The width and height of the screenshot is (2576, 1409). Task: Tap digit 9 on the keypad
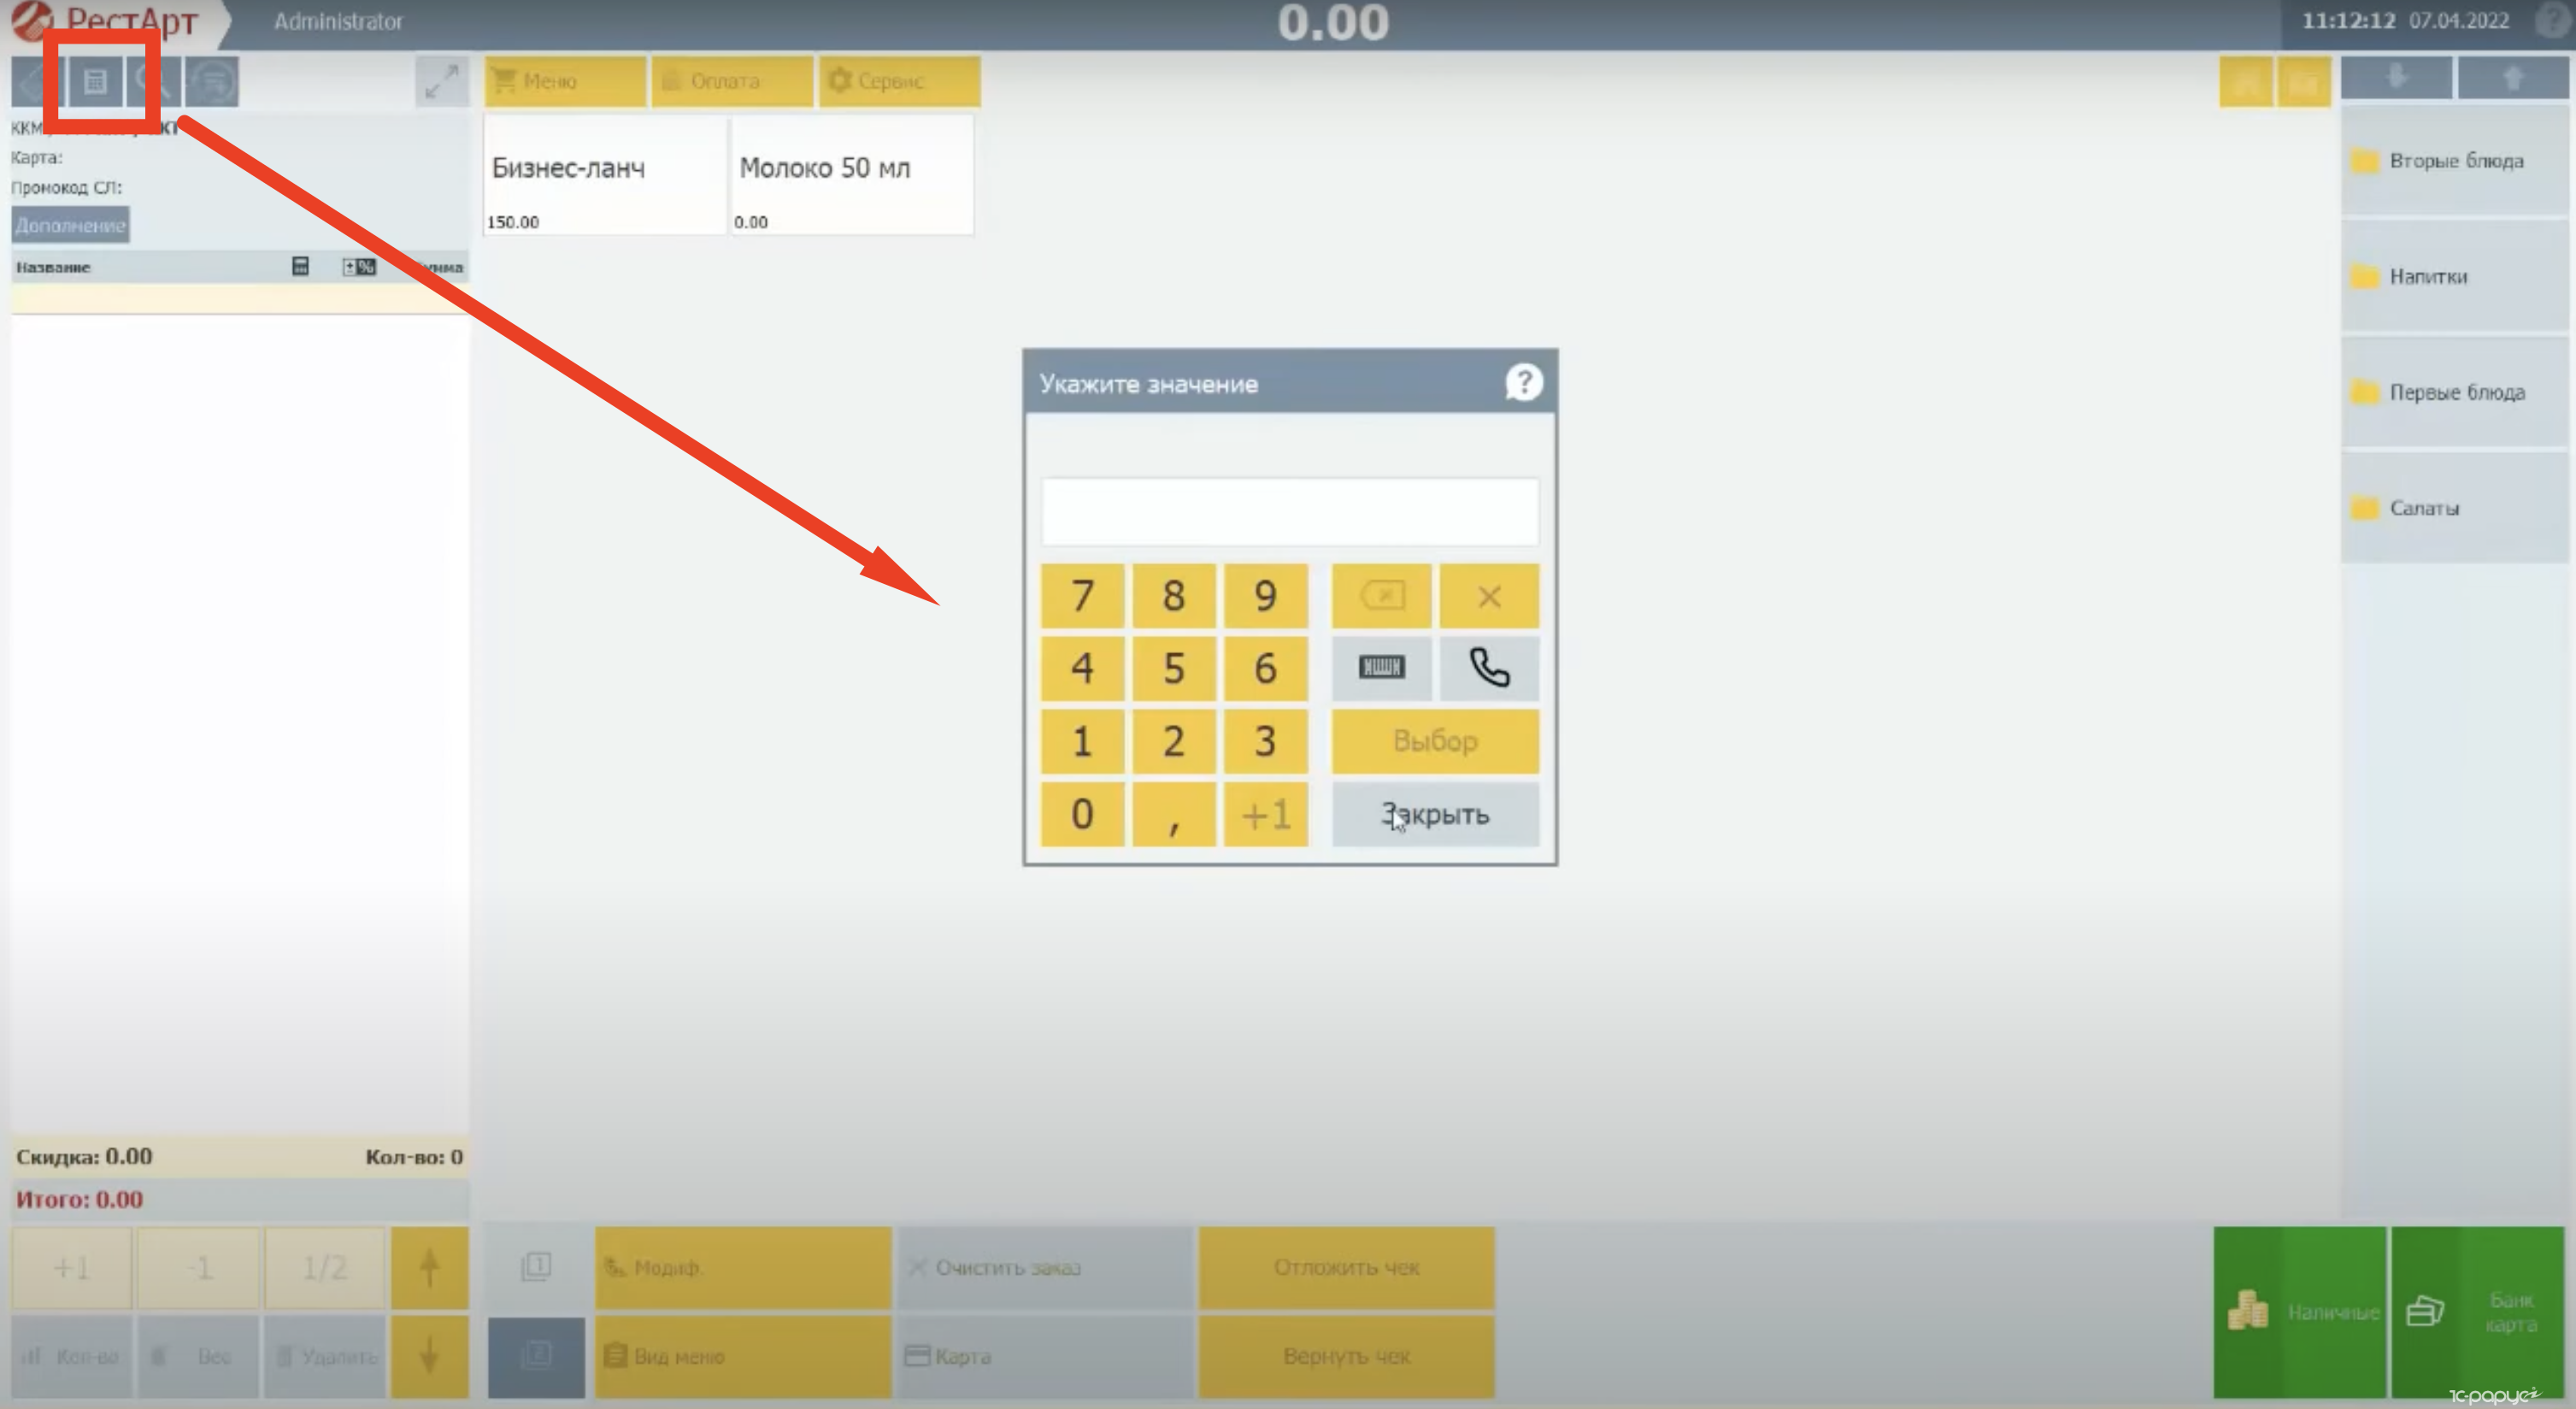coord(1266,596)
